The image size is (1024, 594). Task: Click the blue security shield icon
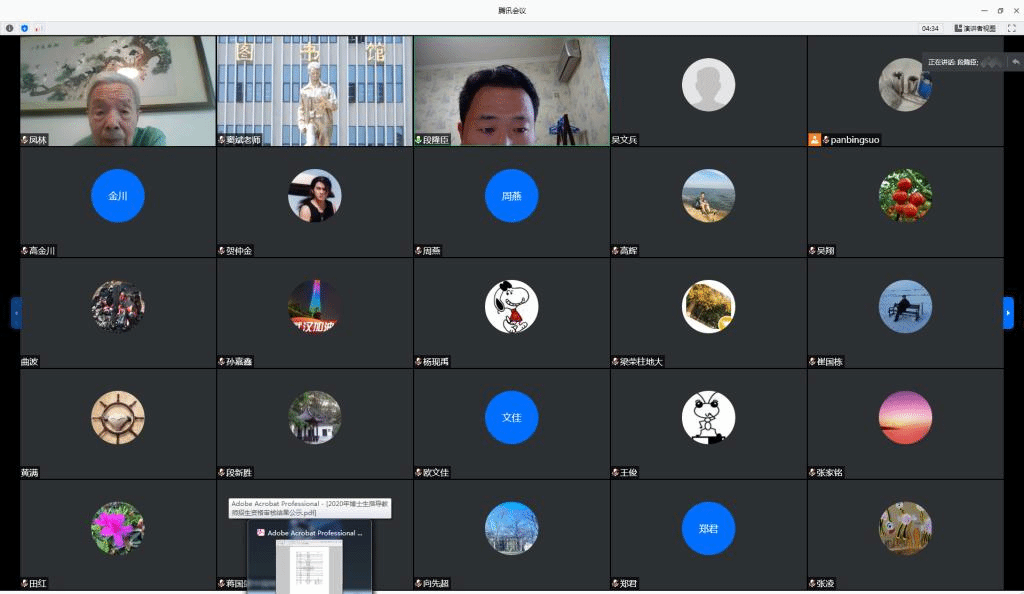click(x=24, y=28)
